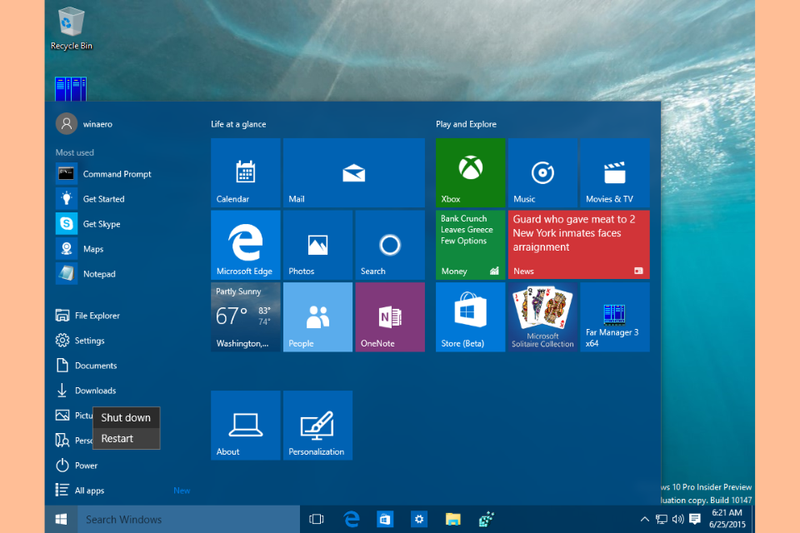Open Task View on the taskbar
The width and height of the screenshot is (800, 533).
coord(316,519)
